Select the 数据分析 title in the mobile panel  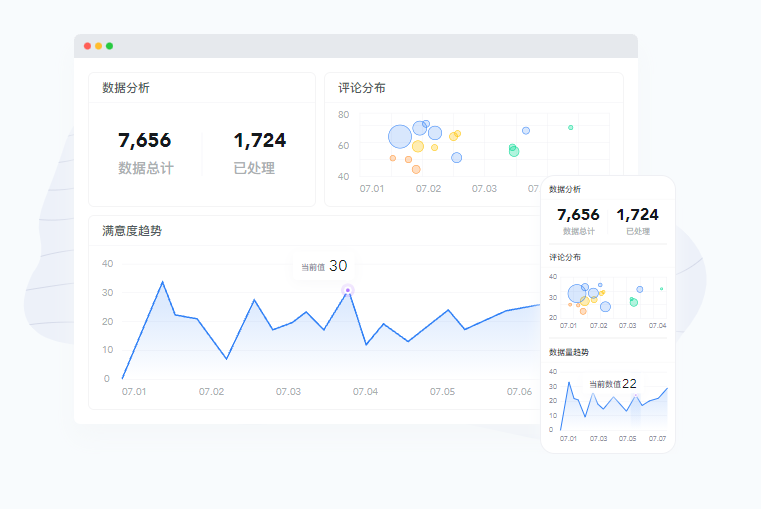coord(565,189)
